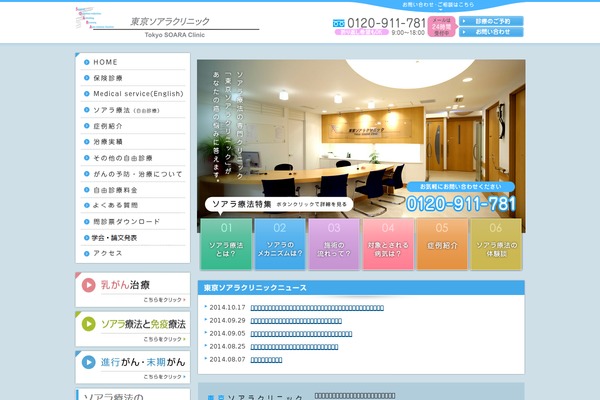Viewport: 600px width, 400px height.
Task: Open 学会・論文発表 page
Action: click(133, 238)
